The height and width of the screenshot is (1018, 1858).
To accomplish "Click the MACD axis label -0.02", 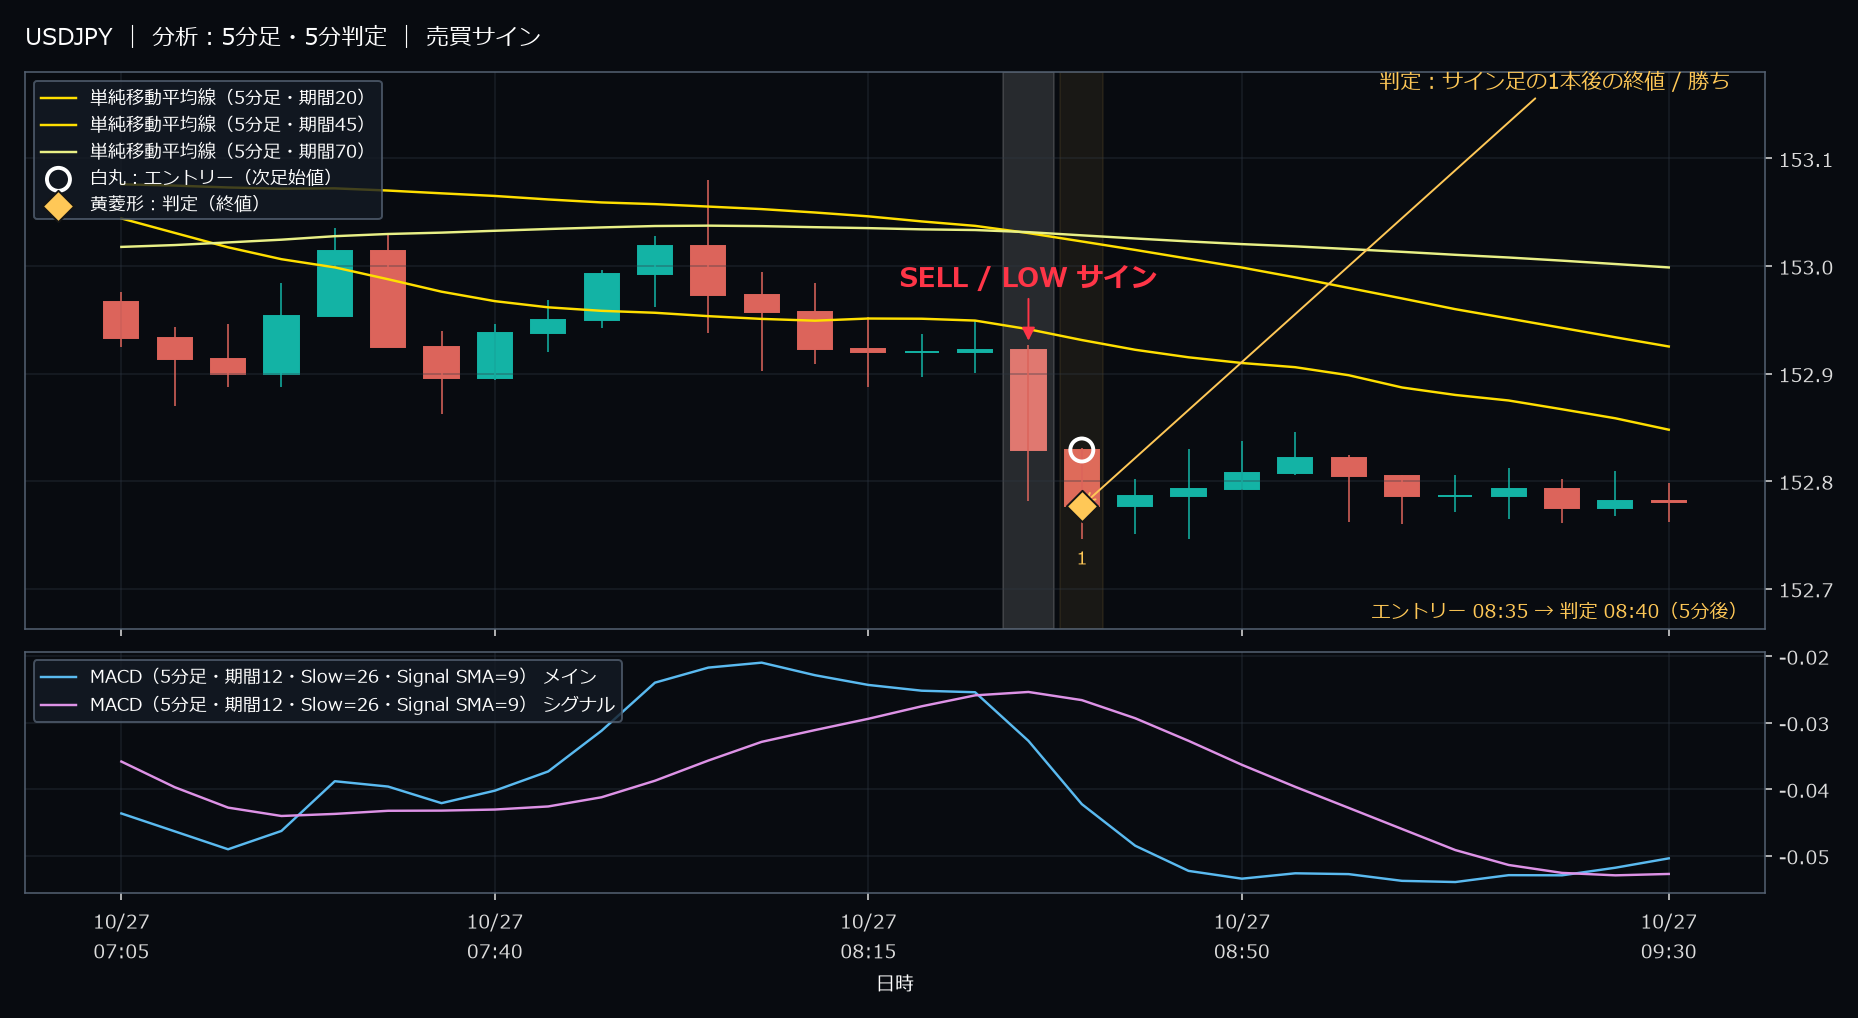I will coord(1803,658).
